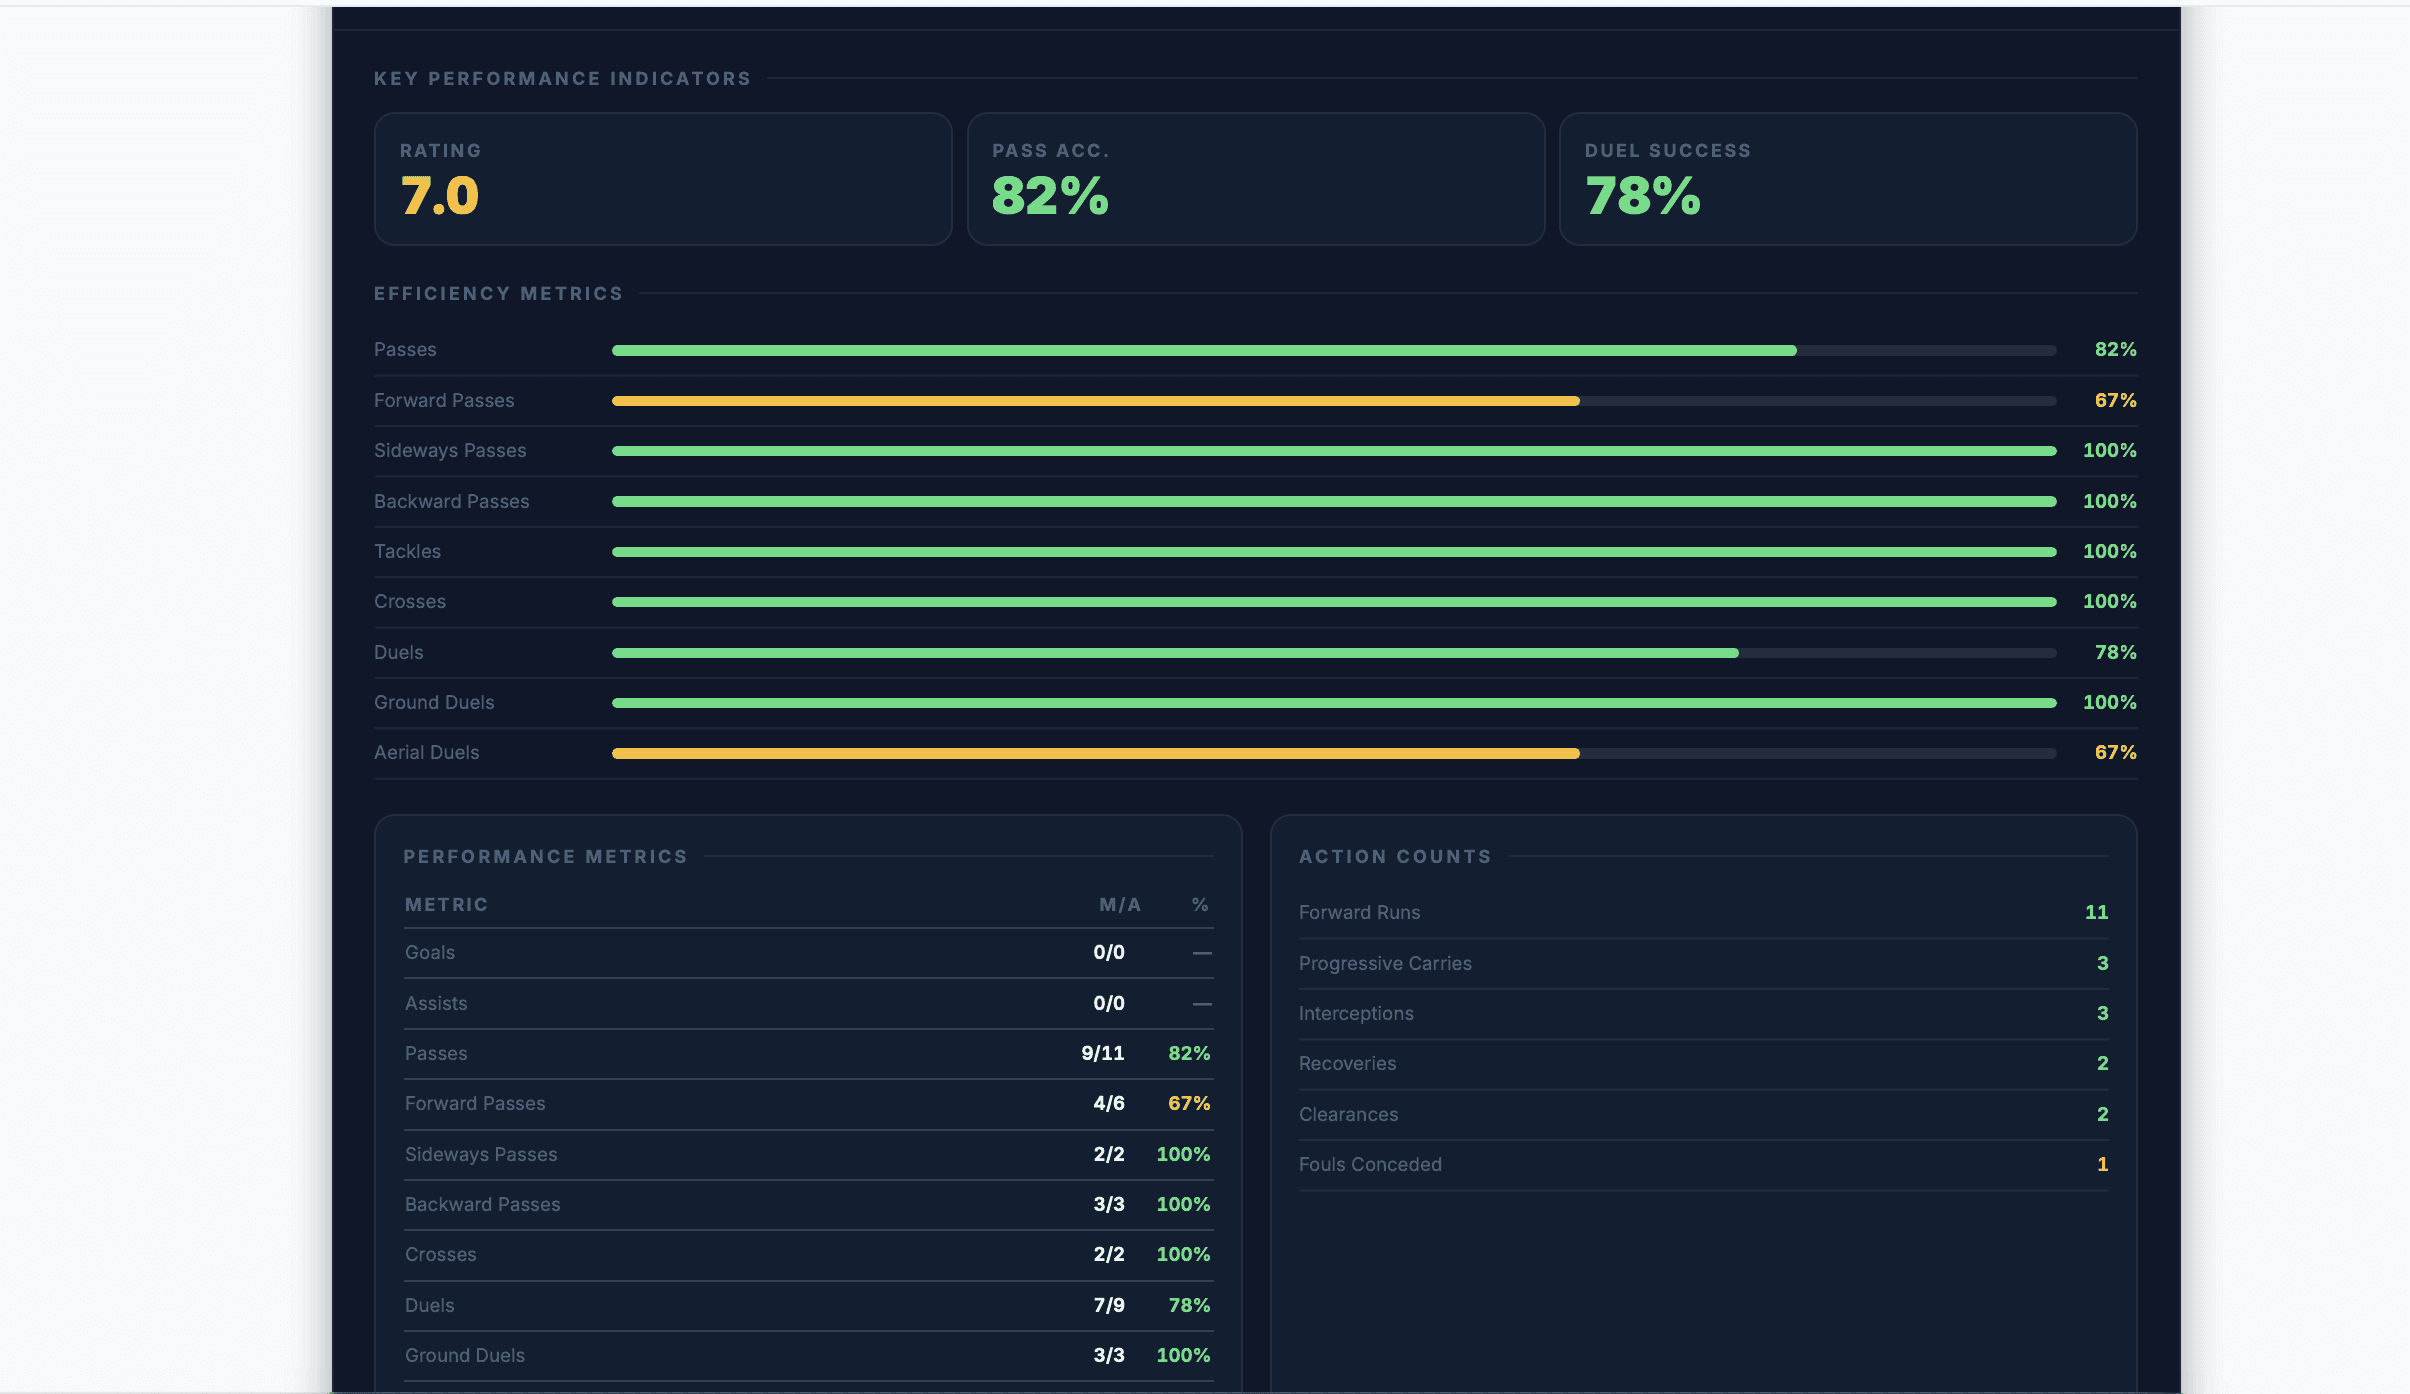This screenshot has height=1394, width=2410.
Task: Click the Rating 7.0 KPI card
Action: (663, 179)
